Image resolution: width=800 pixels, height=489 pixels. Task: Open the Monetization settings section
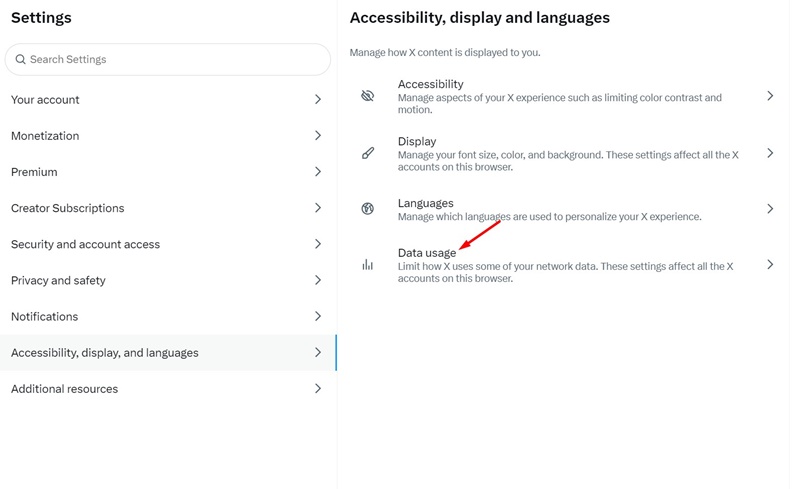click(x=168, y=136)
